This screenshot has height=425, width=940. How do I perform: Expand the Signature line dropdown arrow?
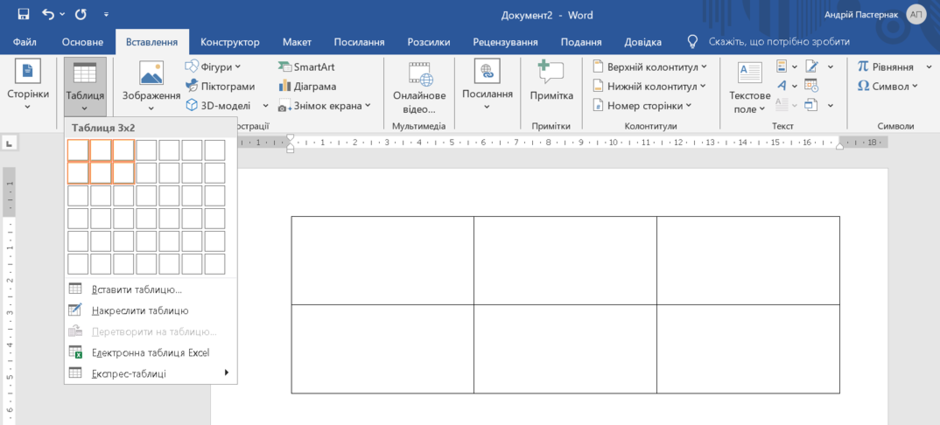830,66
